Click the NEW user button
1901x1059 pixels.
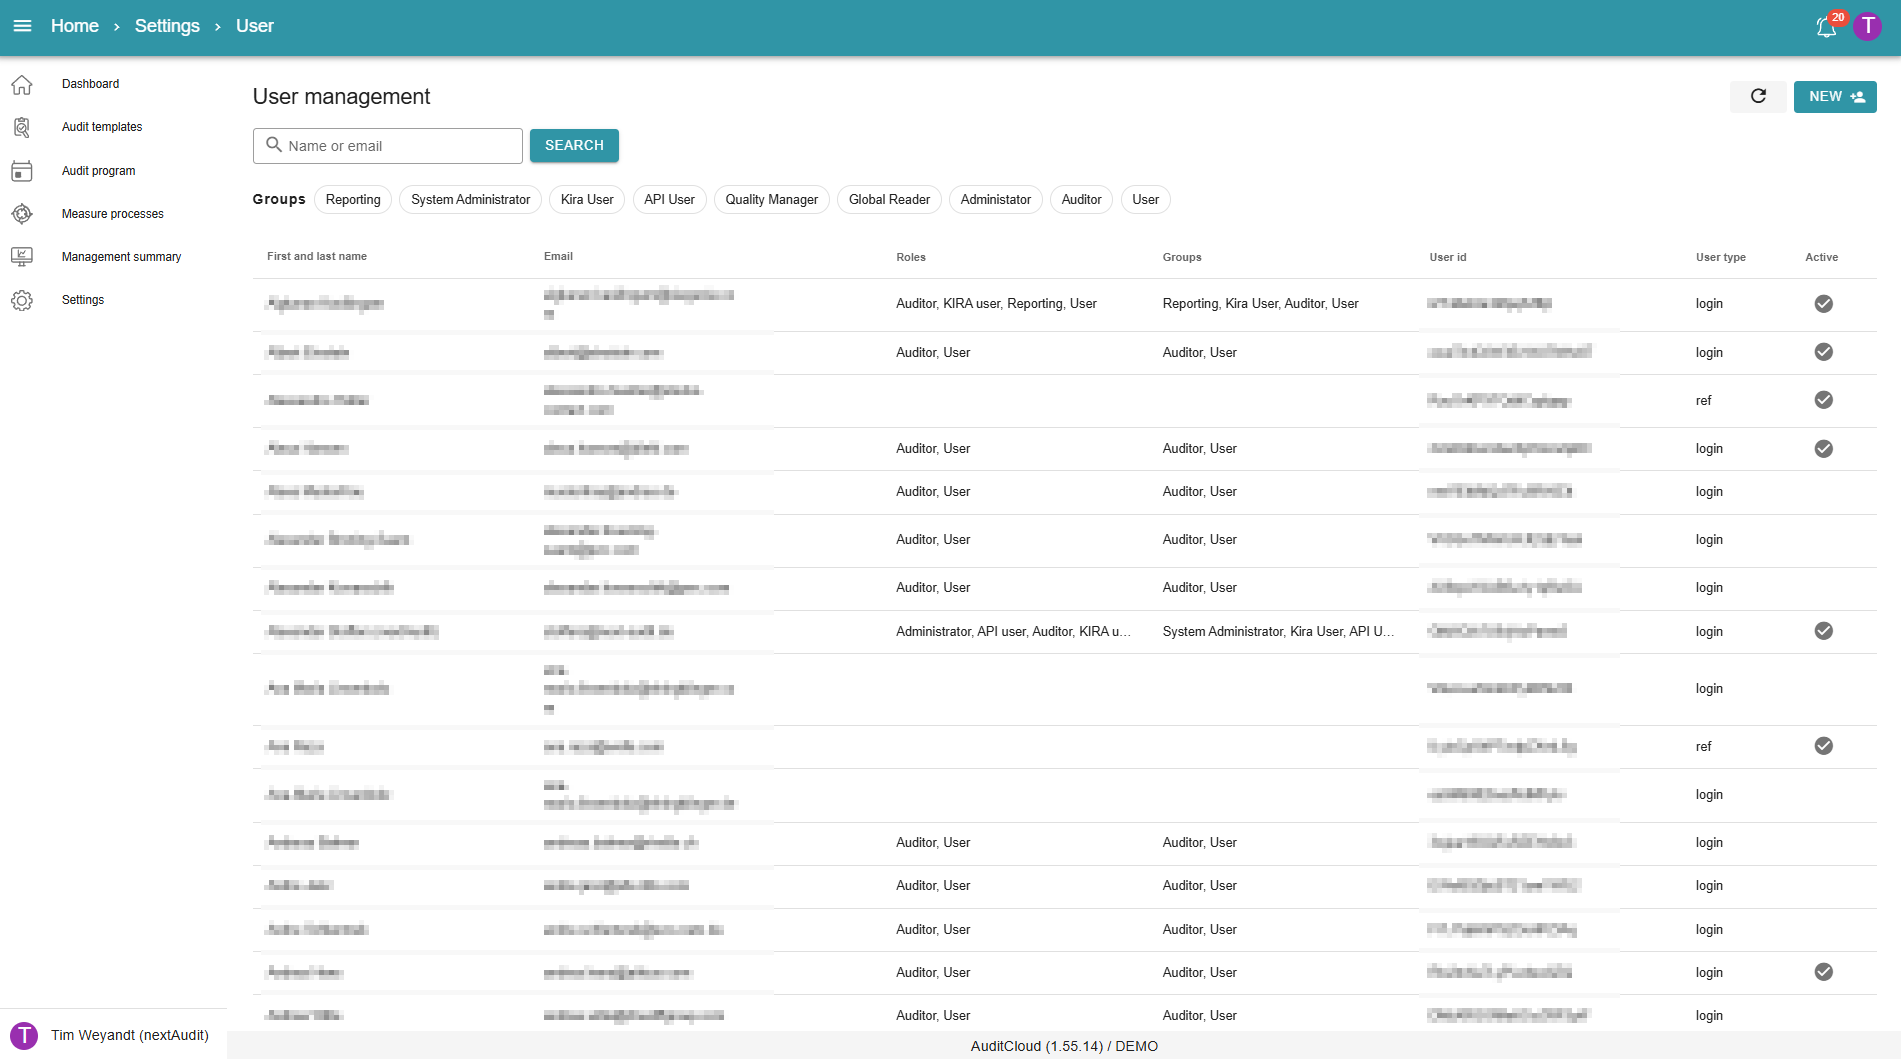click(x=1834, y=97)
